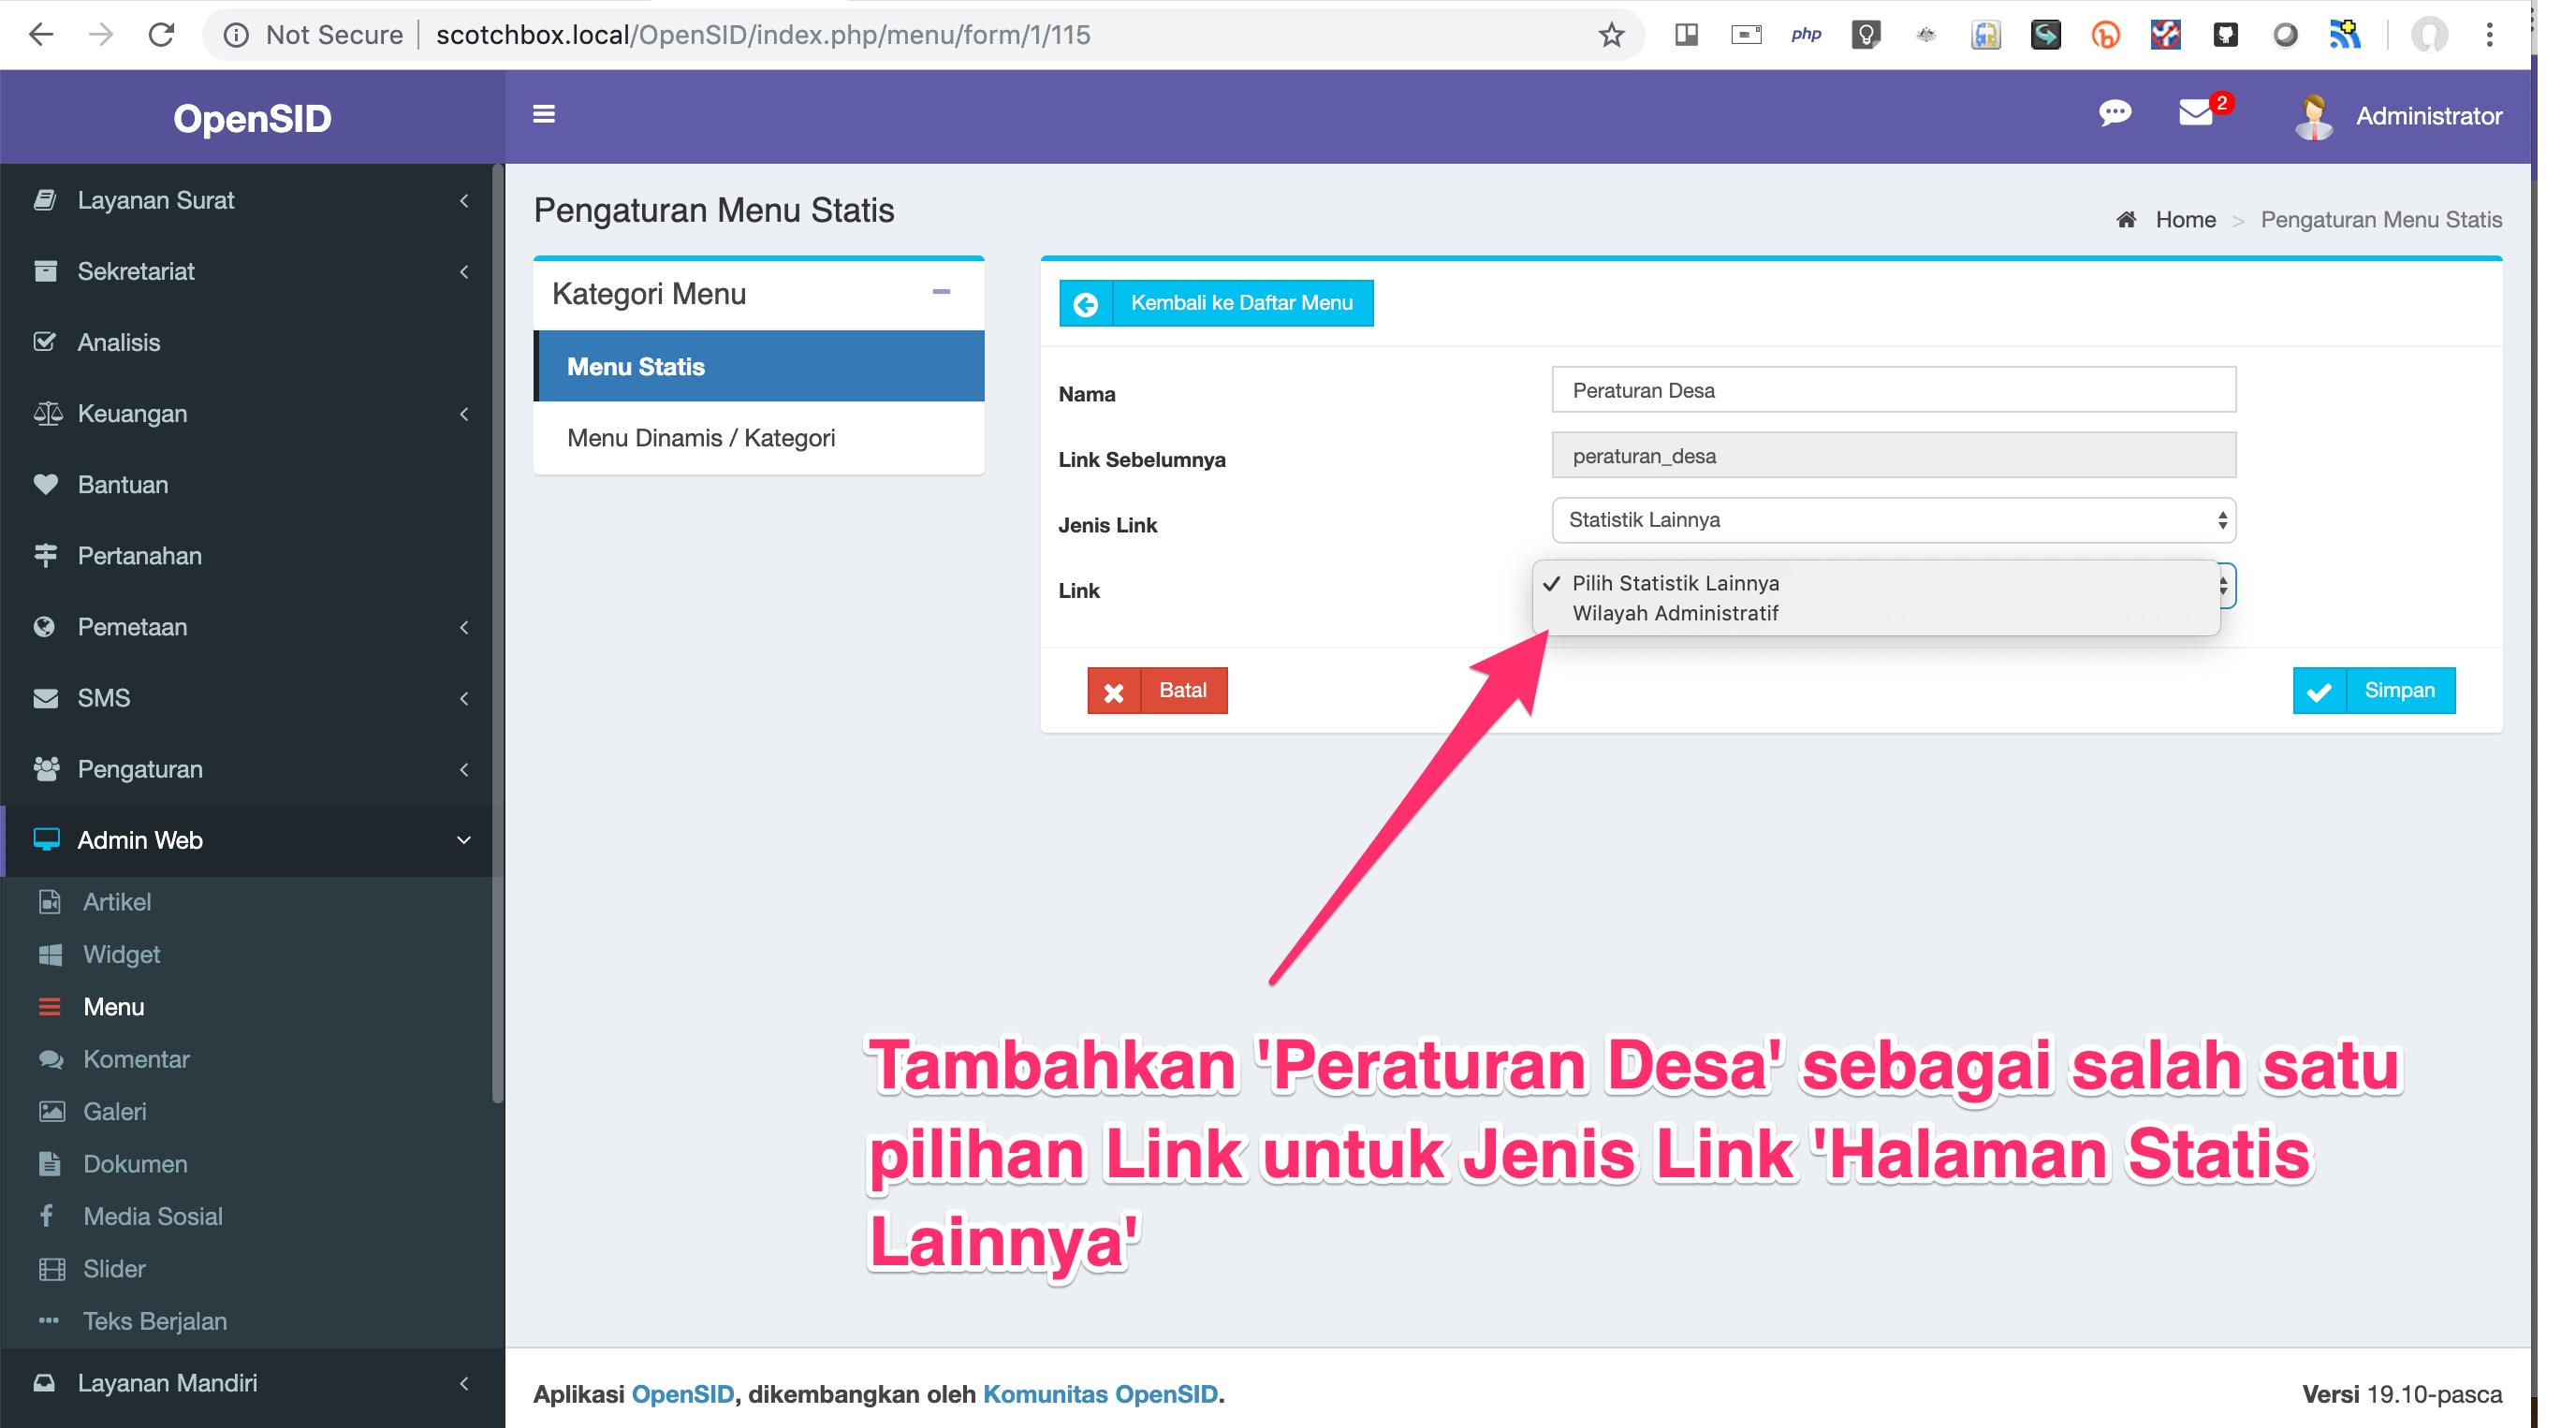Open Pemetaan via the globe icon

click(x=46, y=627)
